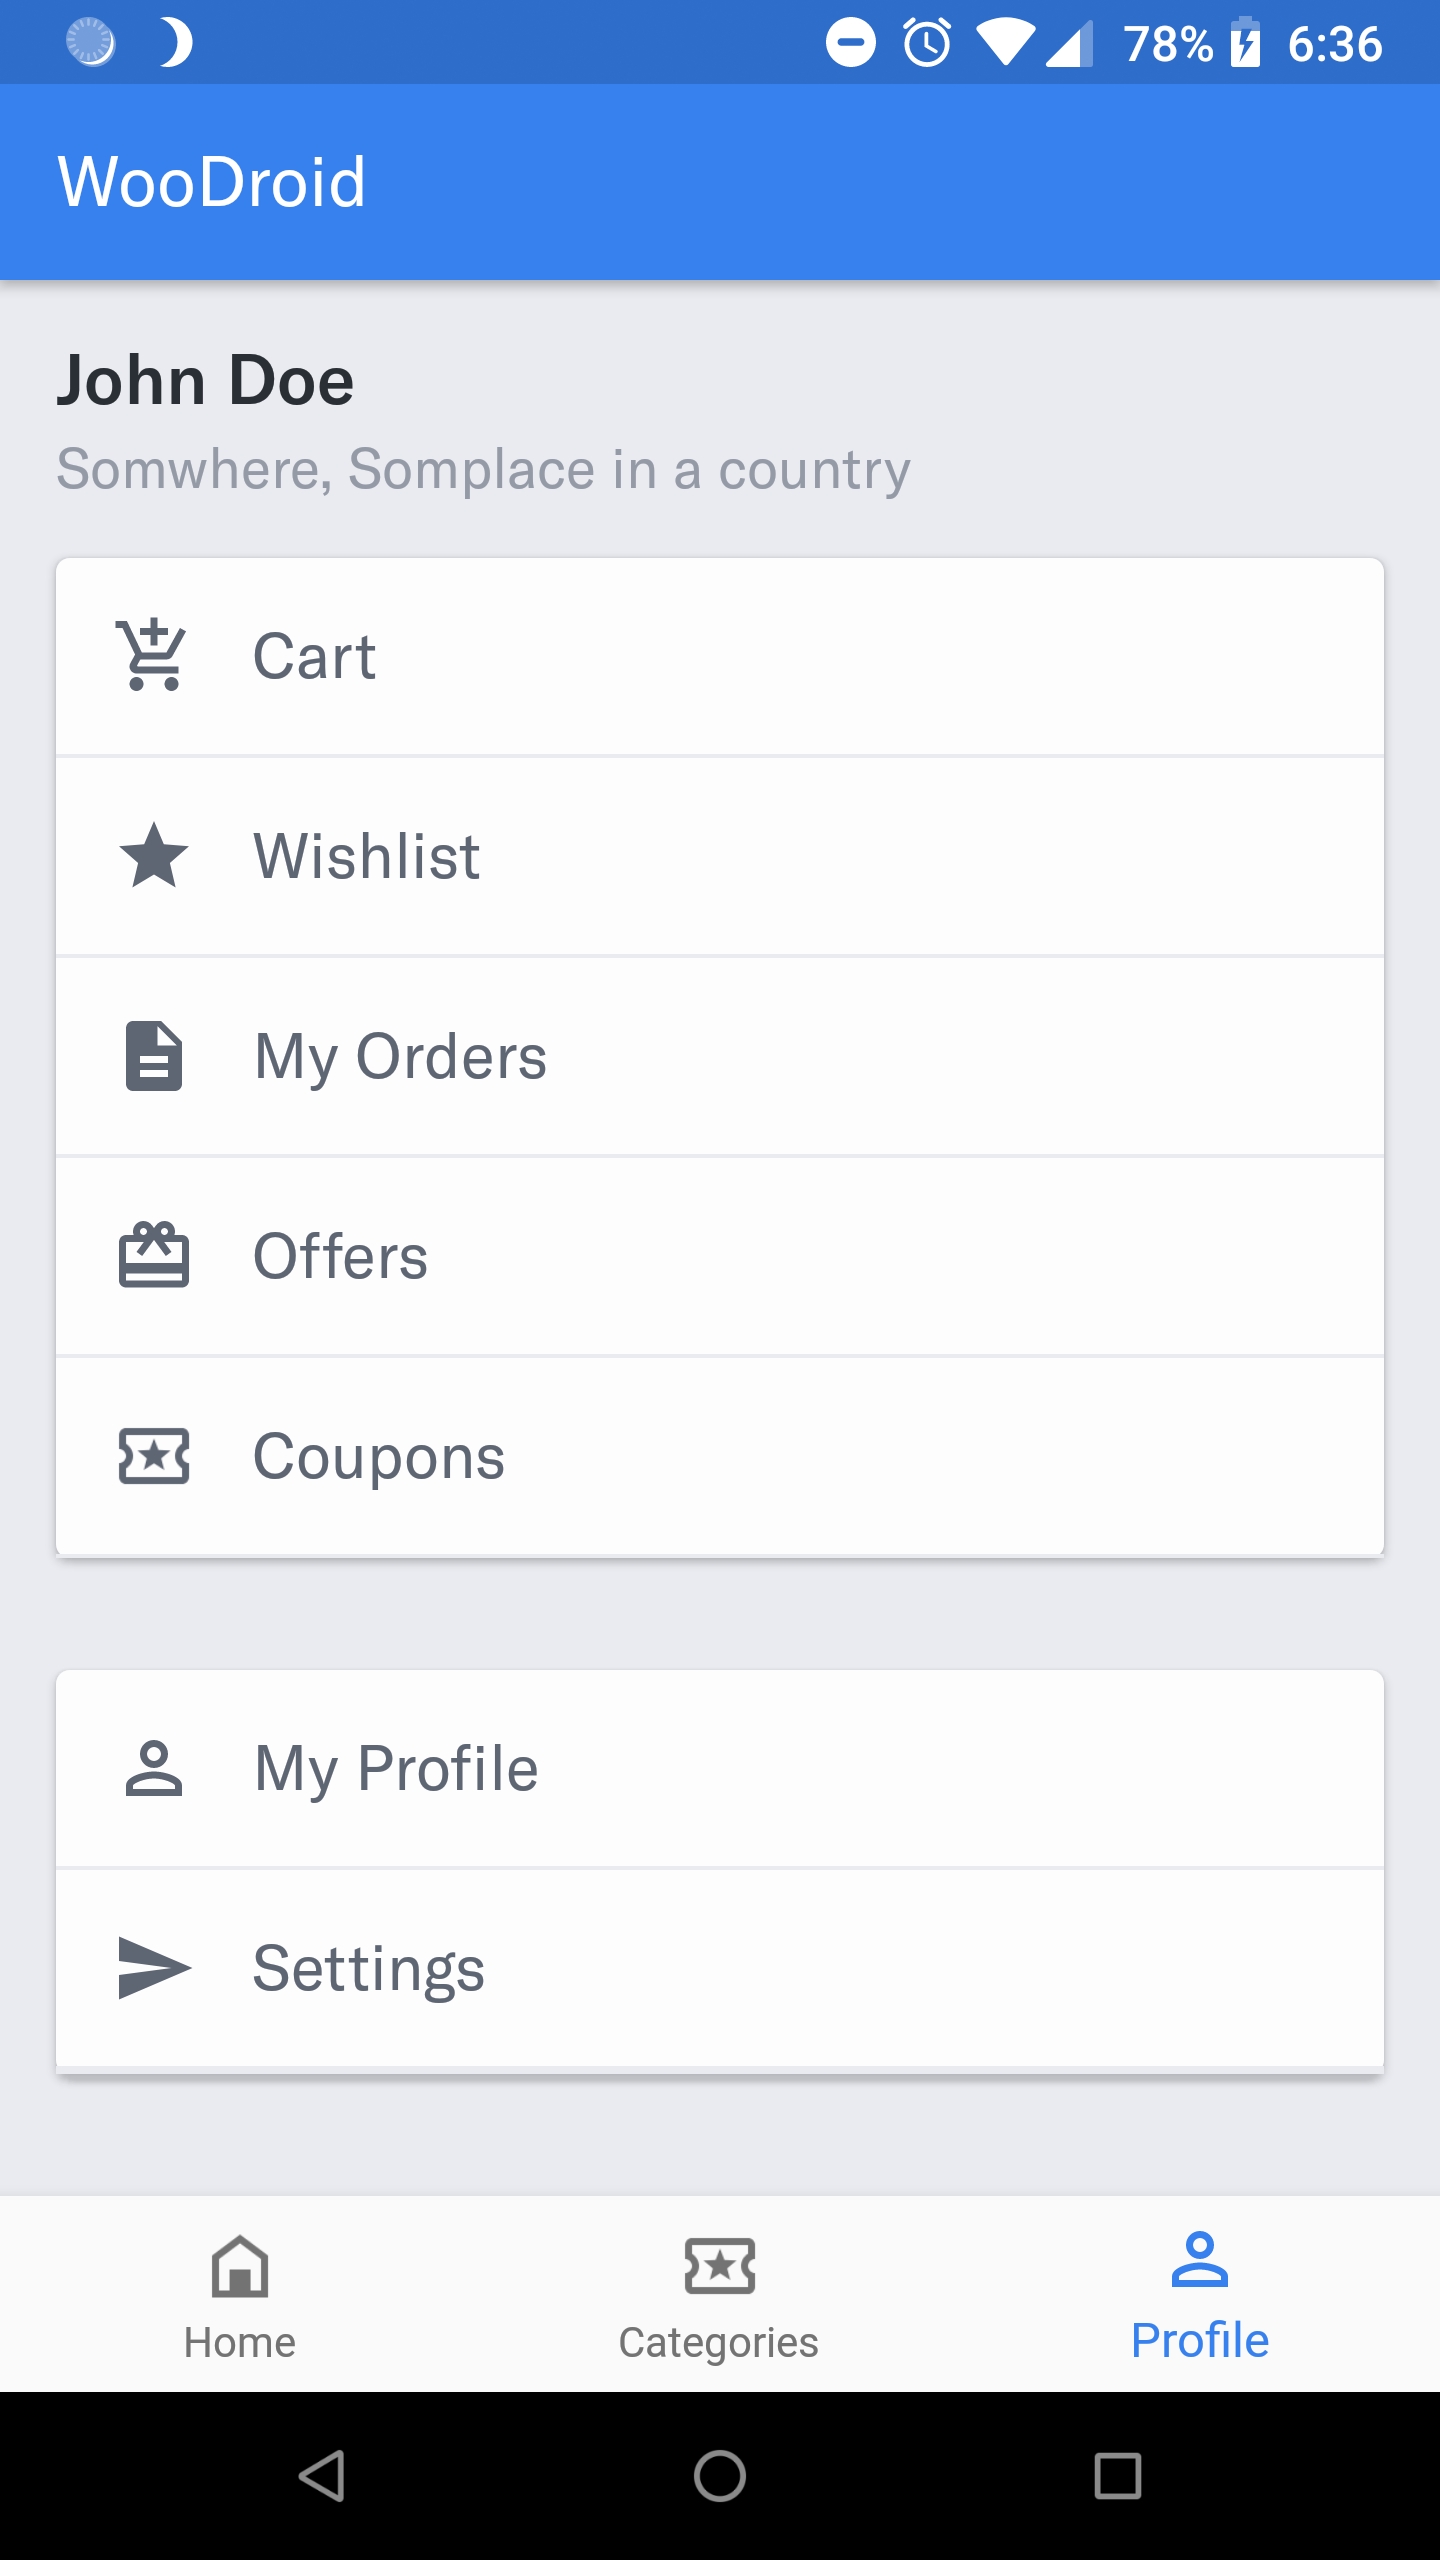Tap the Wishlist star icon
Image resolution: width=1440 pixels, height=2560 pixels.
coord(153,856)
